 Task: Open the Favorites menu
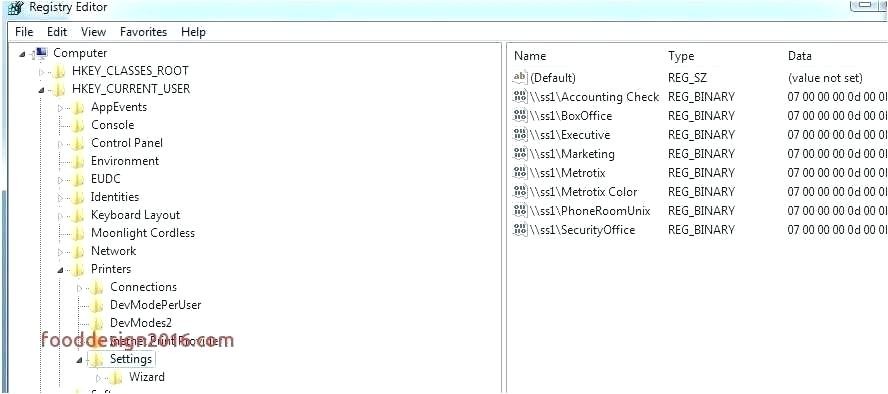click(143, 32)
